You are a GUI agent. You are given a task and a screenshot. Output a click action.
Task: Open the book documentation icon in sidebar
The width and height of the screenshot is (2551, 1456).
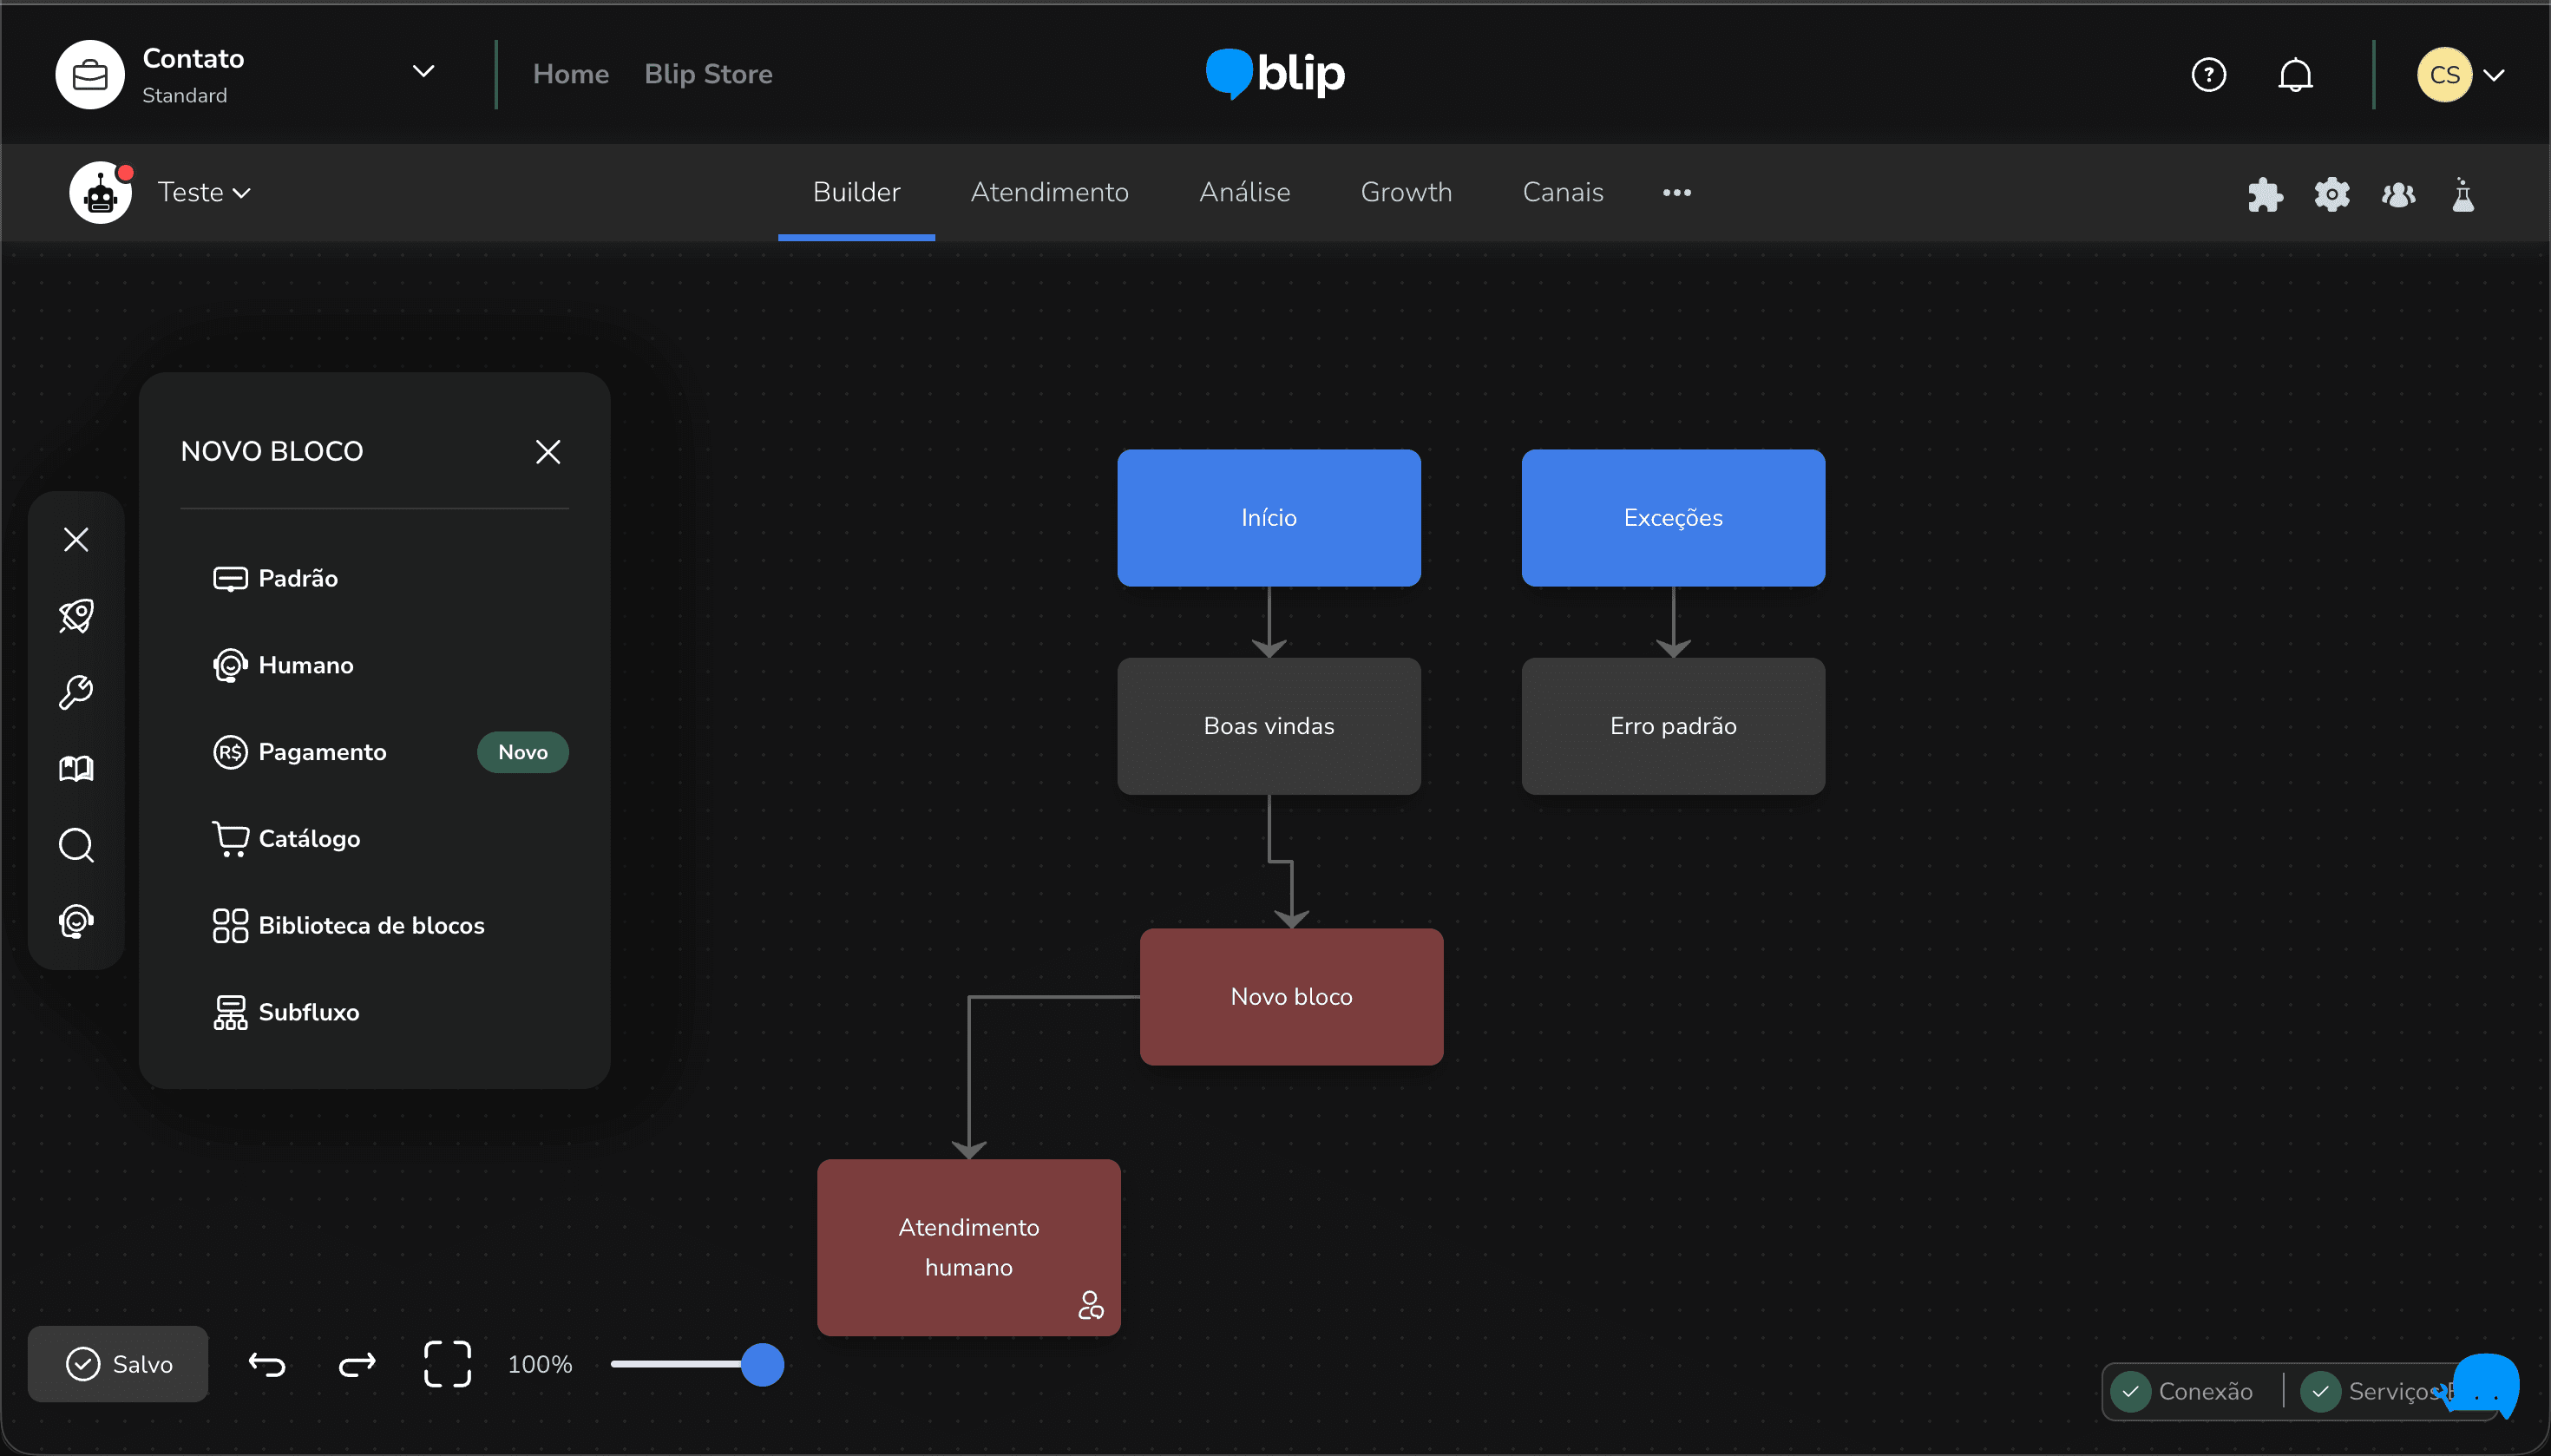pos(76,768)
